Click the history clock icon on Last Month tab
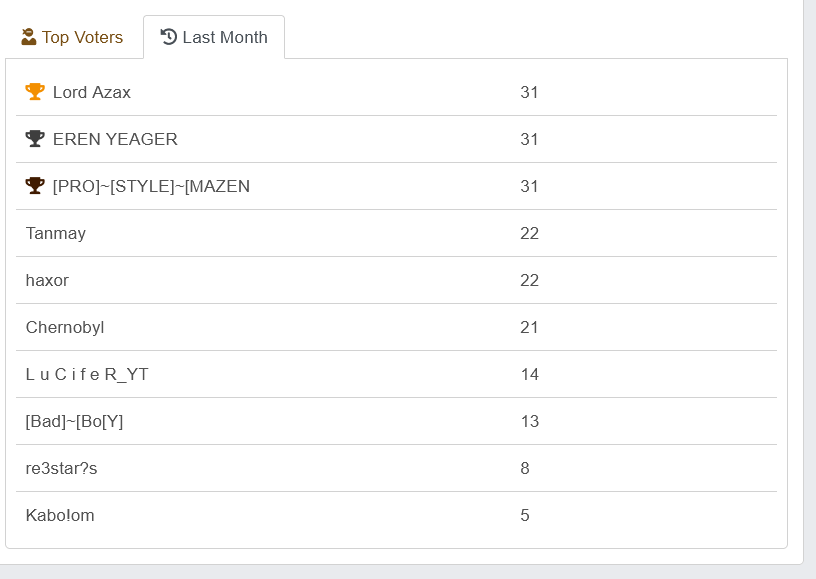 pyautogui.click(x=169, y=37)
